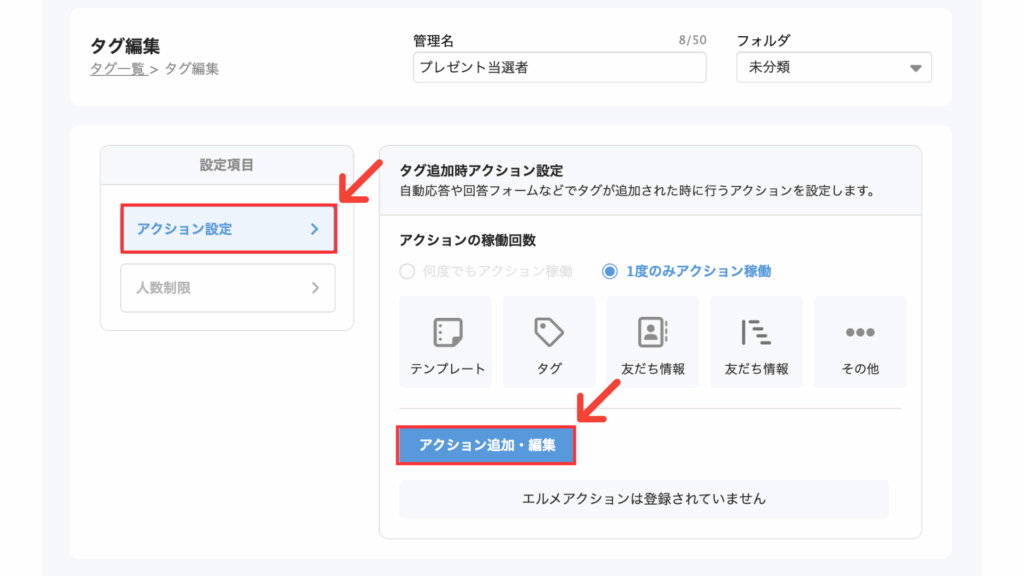Click the フォルダ dropdown arrow
Screen dimensions: 1024x576
(x=915, y=68)
